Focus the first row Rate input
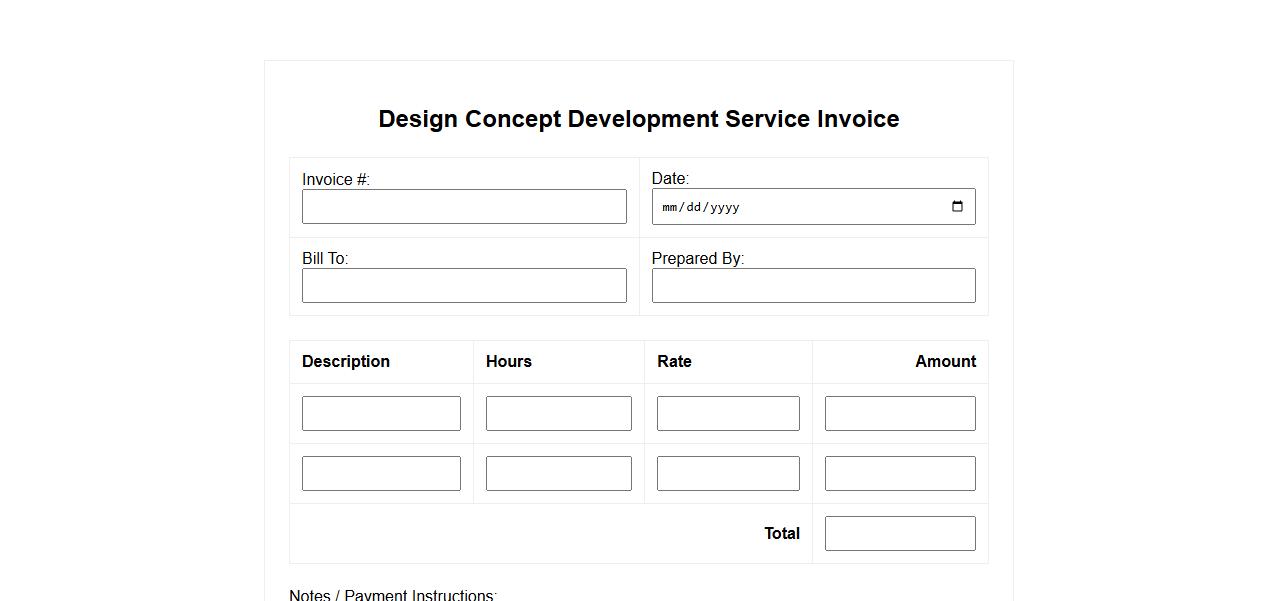Image resolution: width=1278 pixels, height=601 pixels. pos(728,414)
